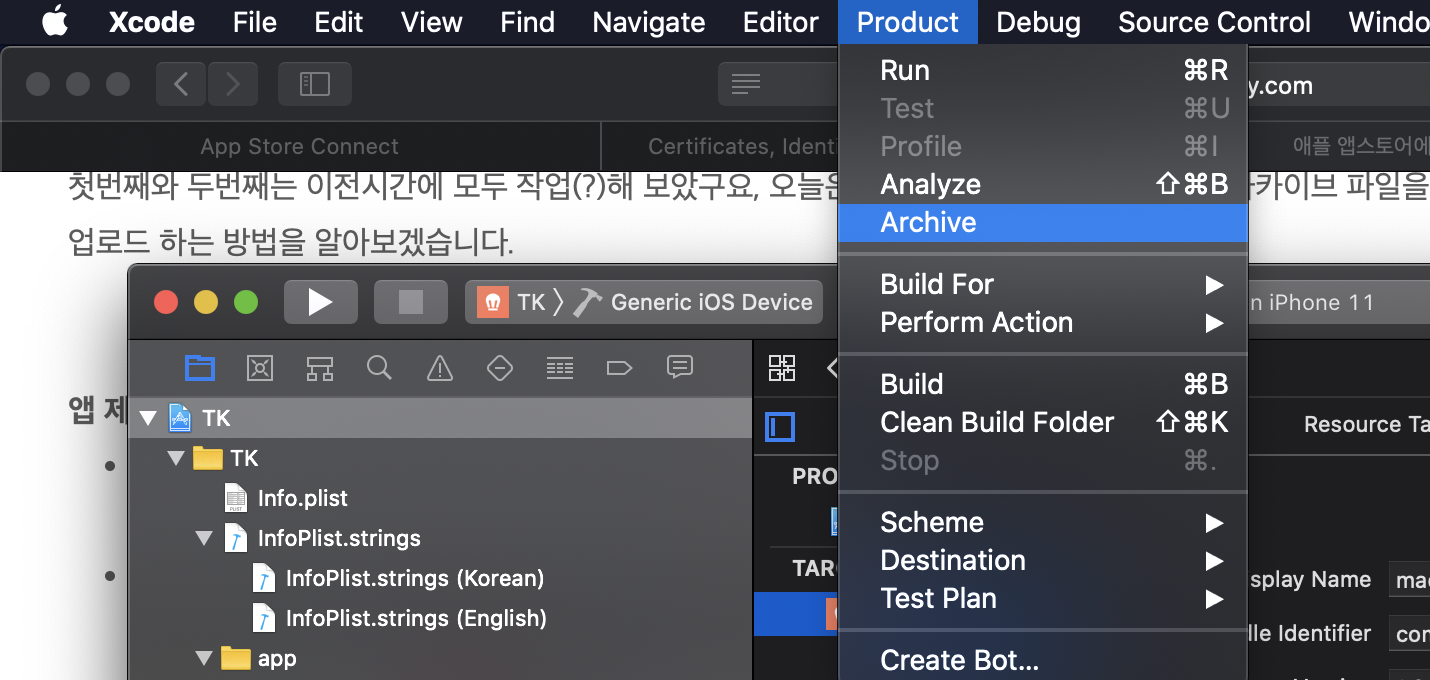1430x680 pixels.
Task: Open the Resource Tags tab
Action: click(x=1366, y=424)
